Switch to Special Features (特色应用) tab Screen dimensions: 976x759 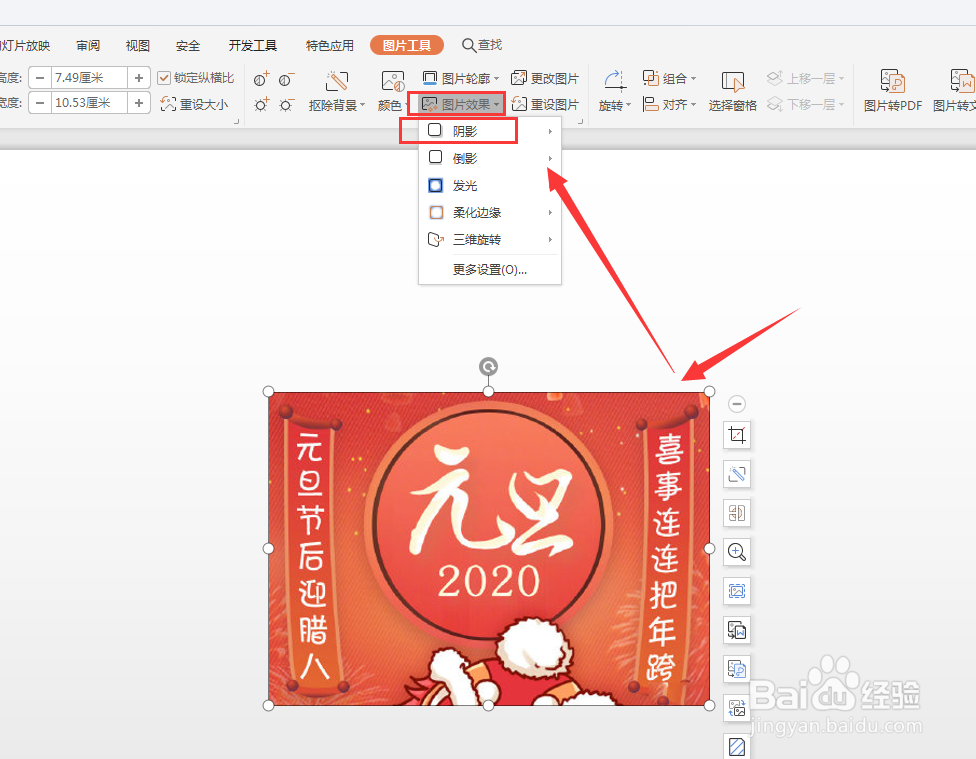click(329, 45)
